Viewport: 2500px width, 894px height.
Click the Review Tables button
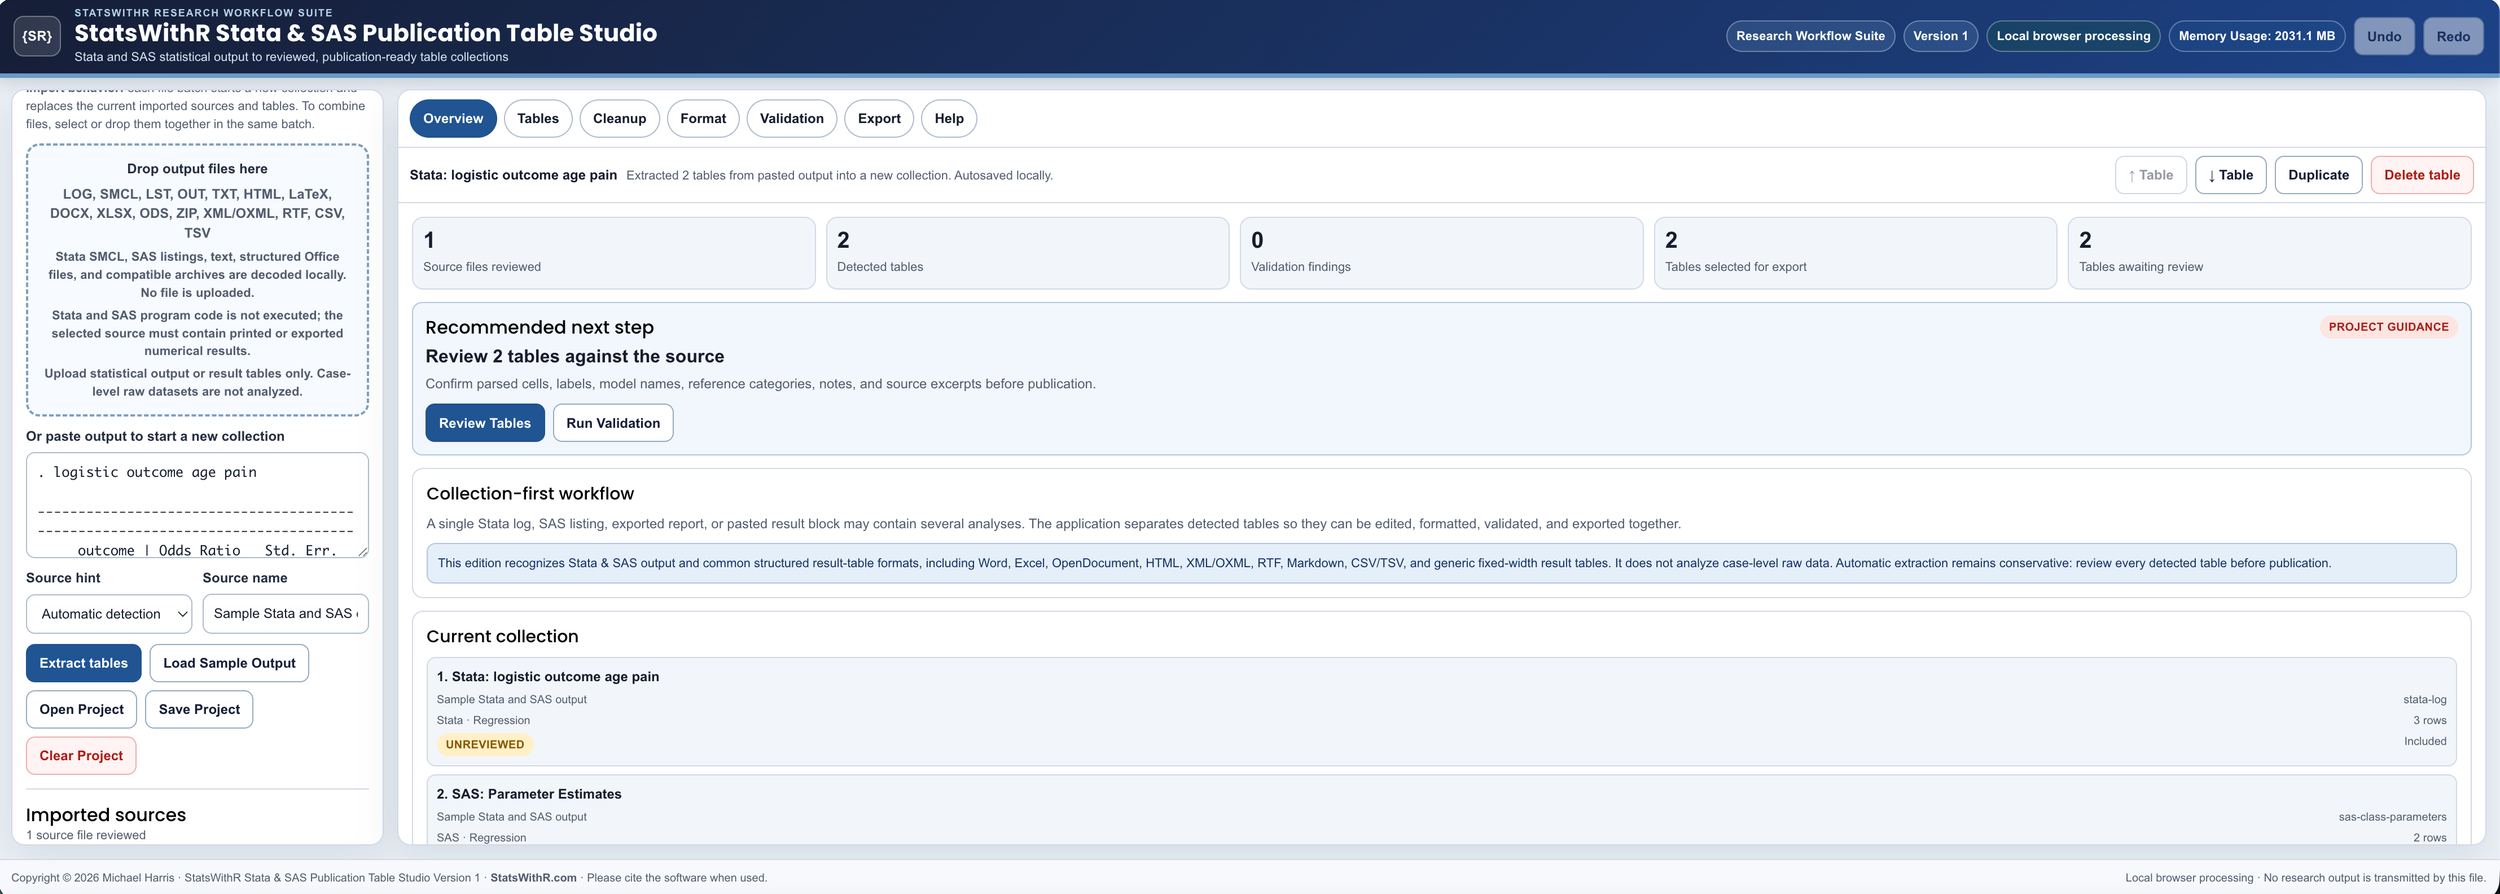[x=485, y=423]
